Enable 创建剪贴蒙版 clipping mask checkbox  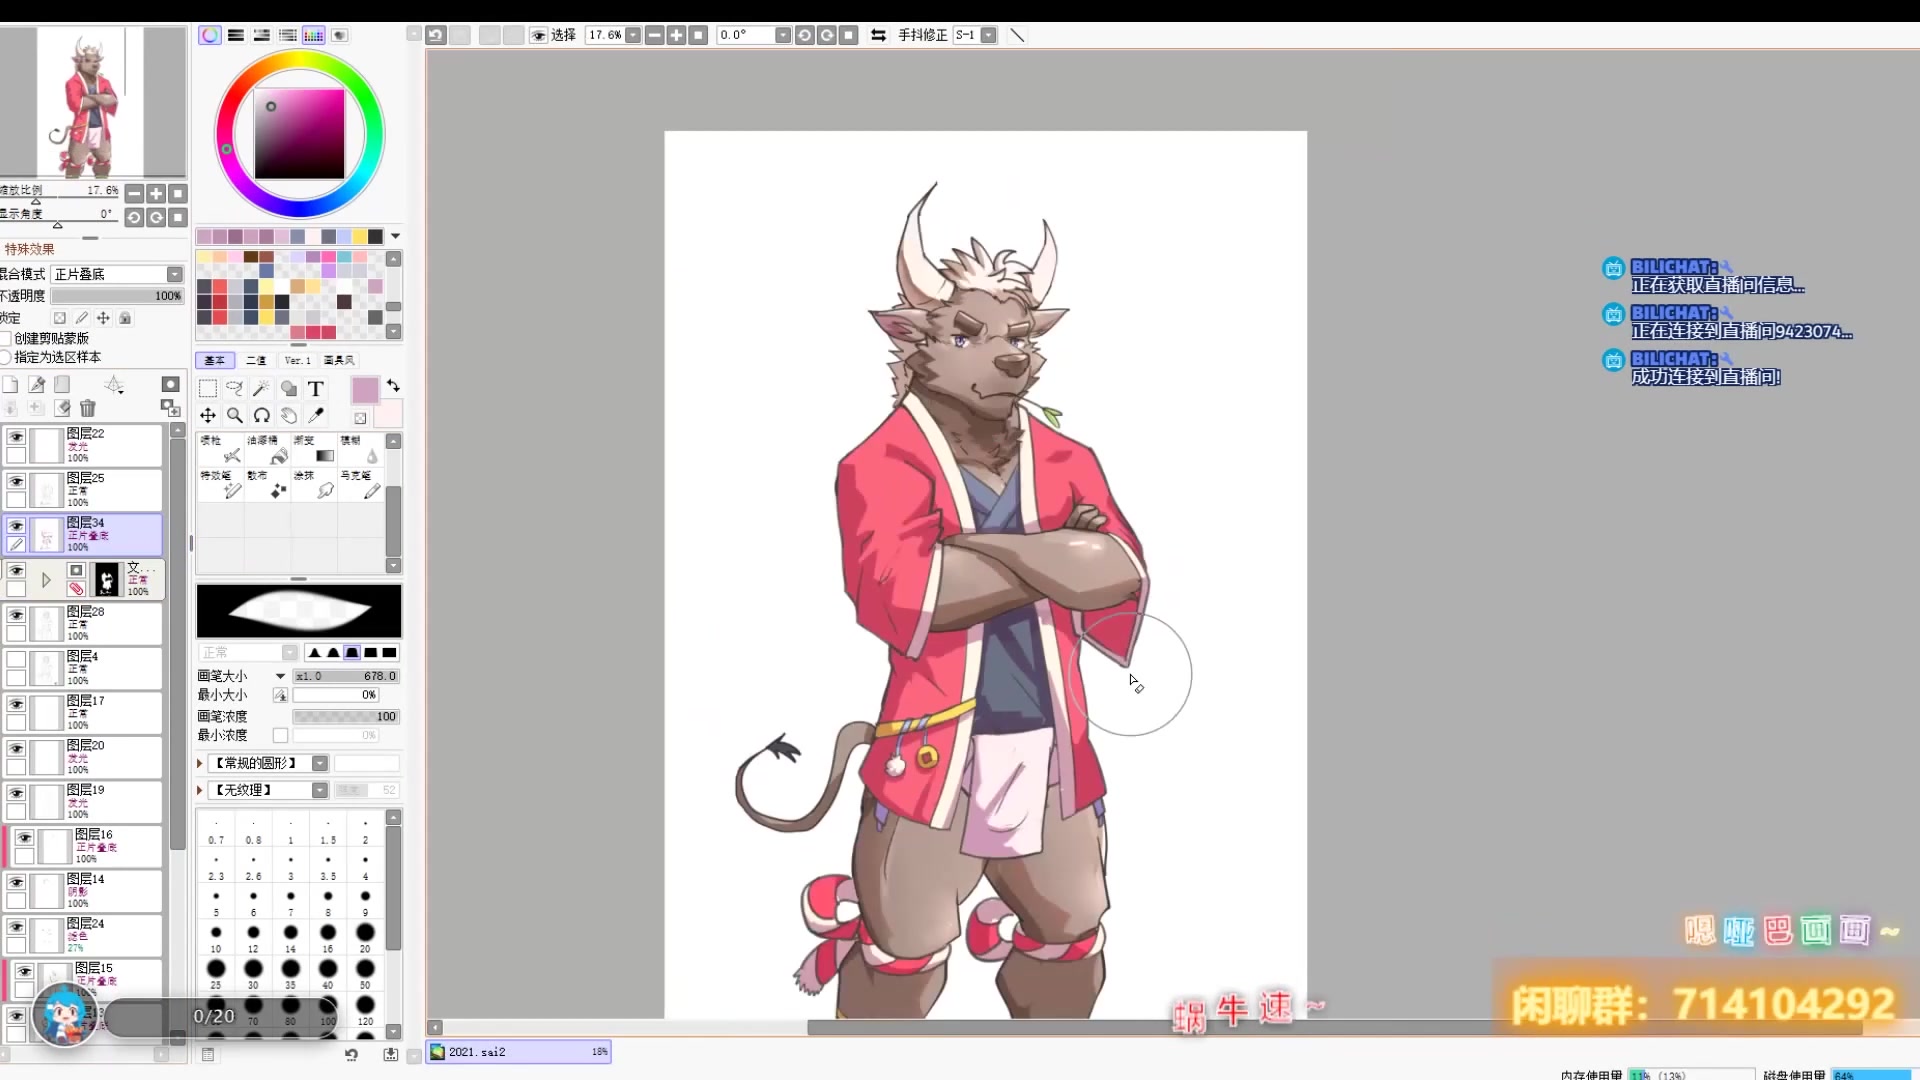pyautogui.click(x=6, y=338)
